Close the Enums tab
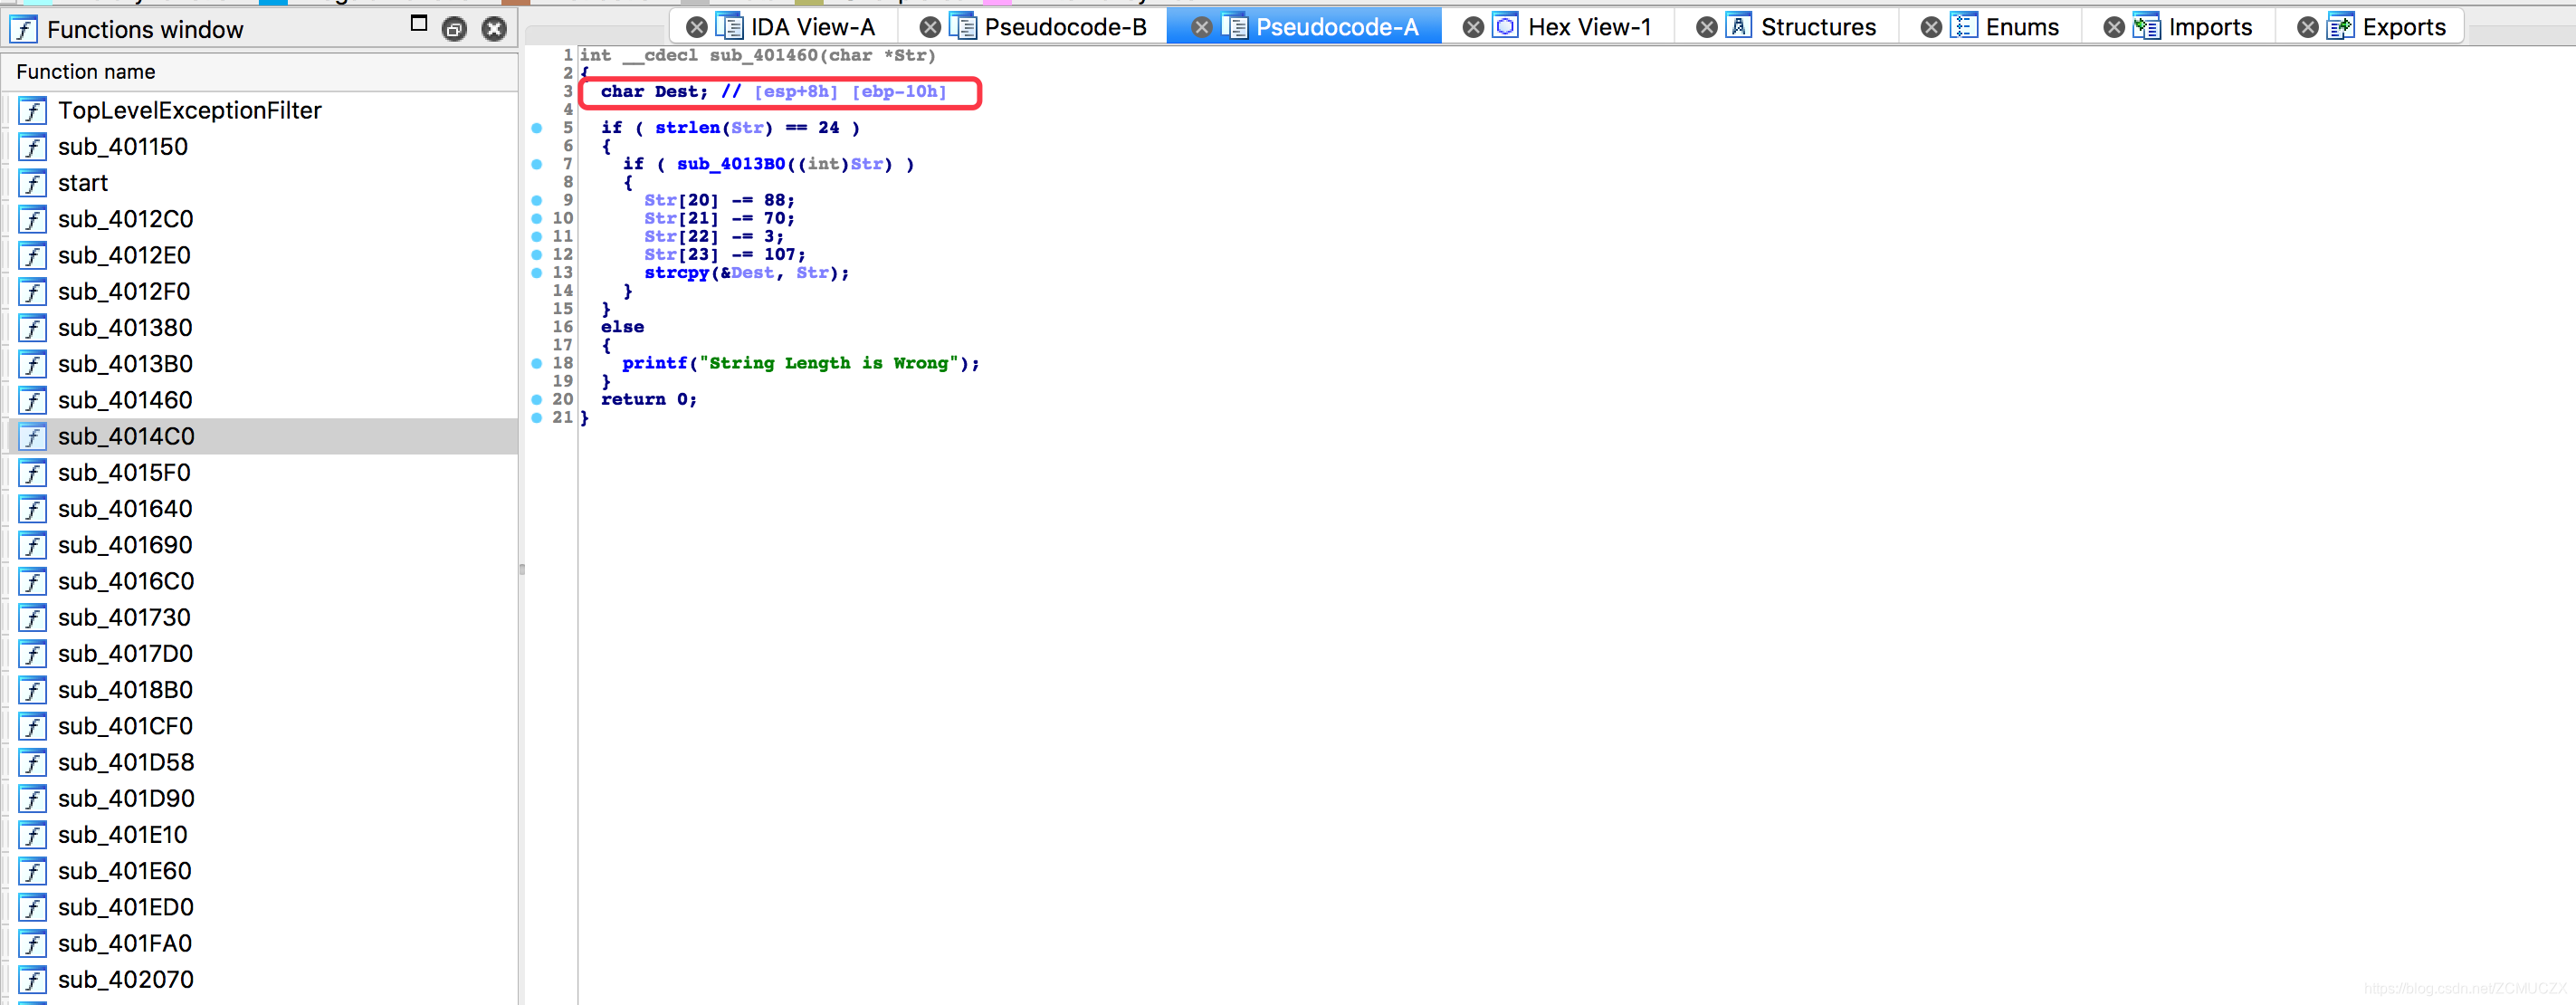Viewport: 2576px width, 1005px height. point(1931,27)
